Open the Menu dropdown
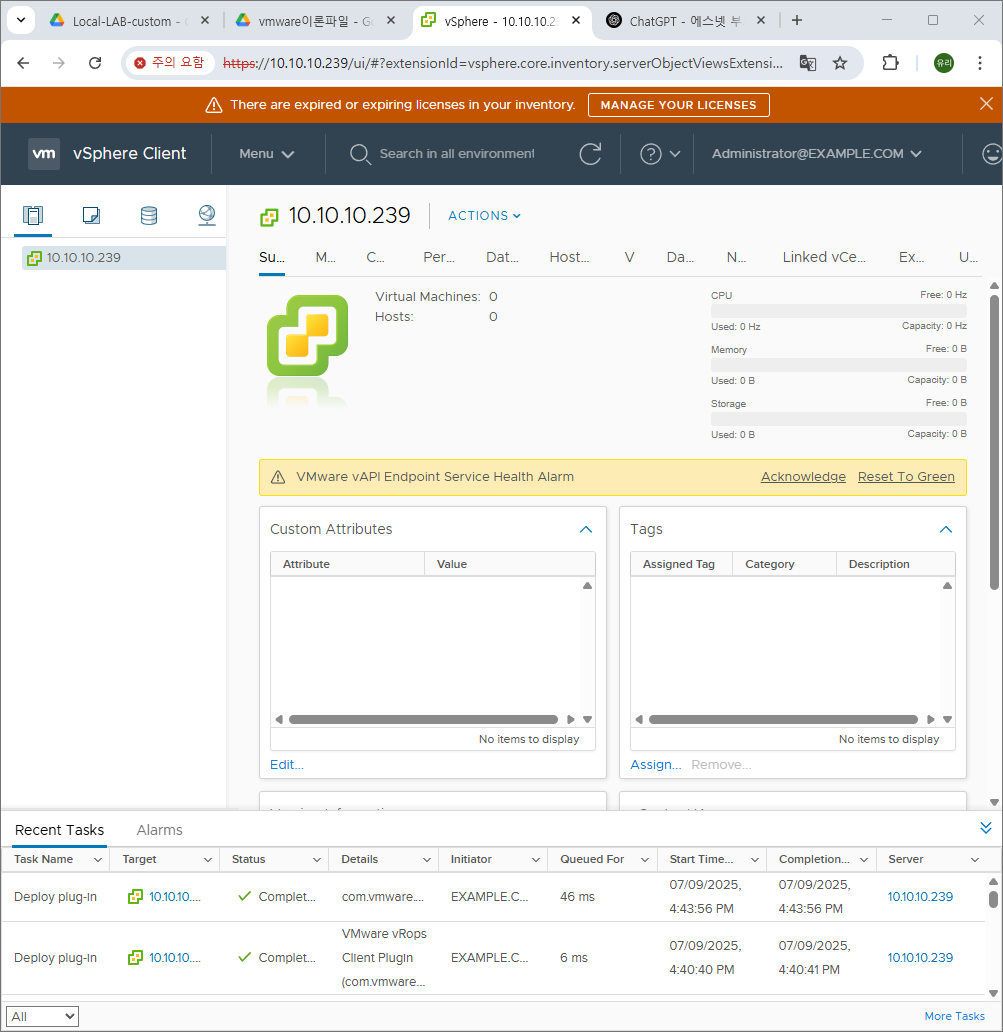This screenshot has height=1032, width=1003. click(x=267, y=154)
